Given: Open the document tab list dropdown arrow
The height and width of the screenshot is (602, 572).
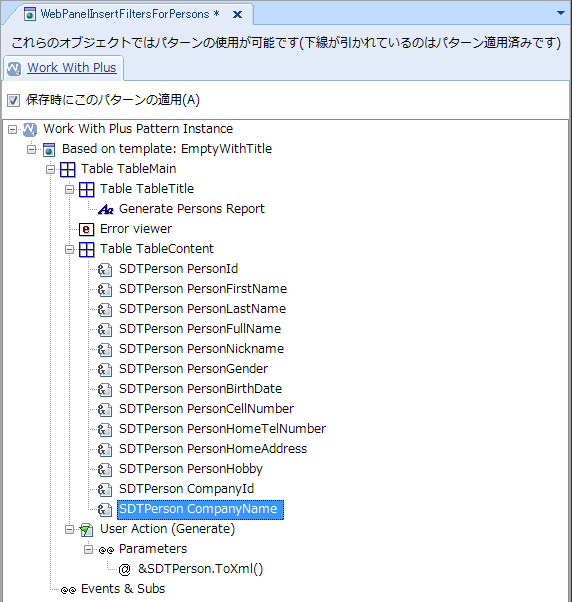Looking at the screenshot, I should pyautogui.click(x=561, y=13).
